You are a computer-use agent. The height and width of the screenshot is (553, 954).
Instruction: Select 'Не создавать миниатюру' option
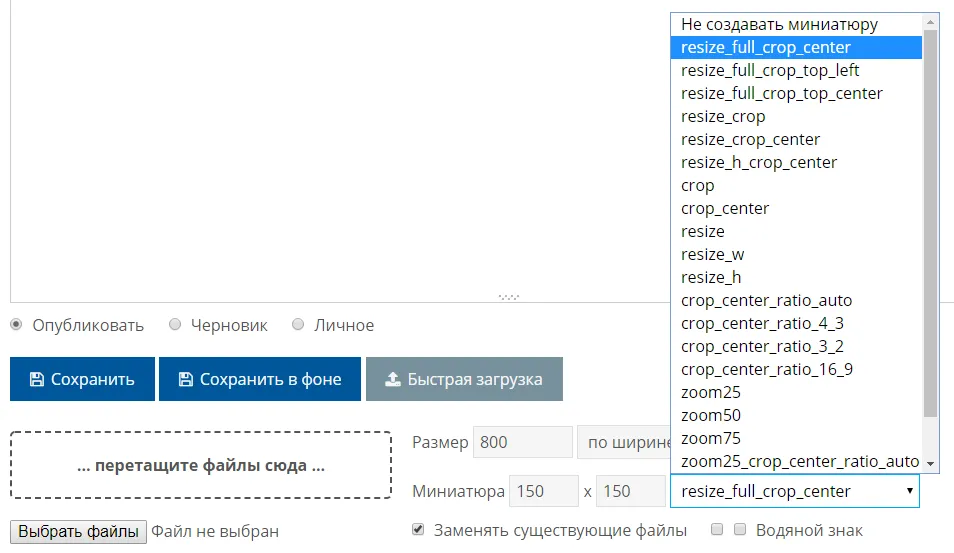tap(796, 24)
